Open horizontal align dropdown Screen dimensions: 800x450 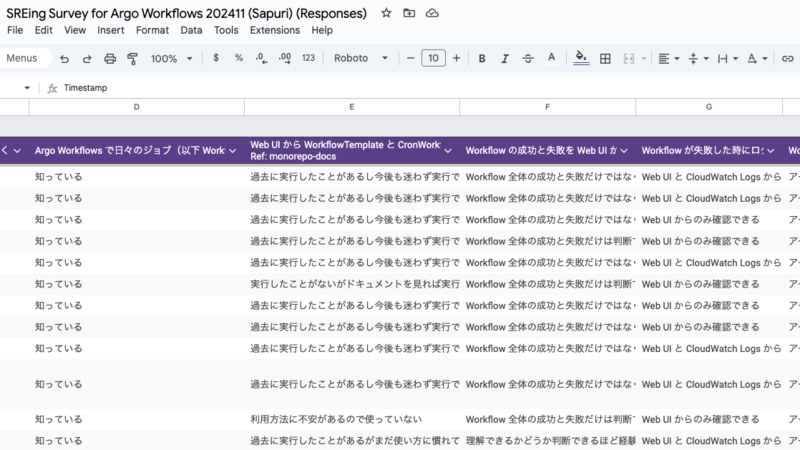pyautogui.click(x=669, y=59)
